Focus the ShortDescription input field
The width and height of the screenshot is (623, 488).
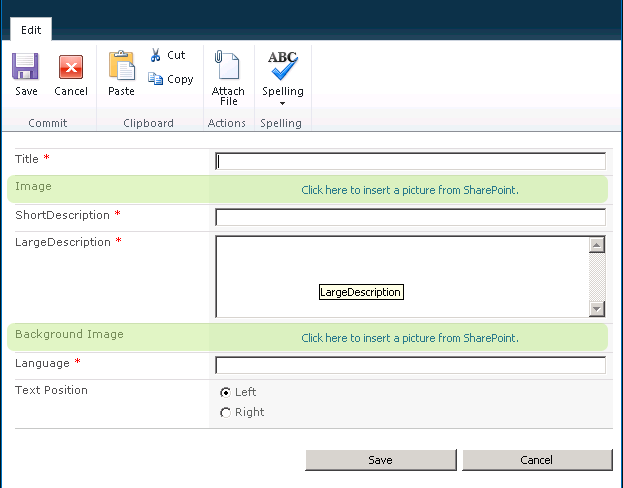pos(410,217)
